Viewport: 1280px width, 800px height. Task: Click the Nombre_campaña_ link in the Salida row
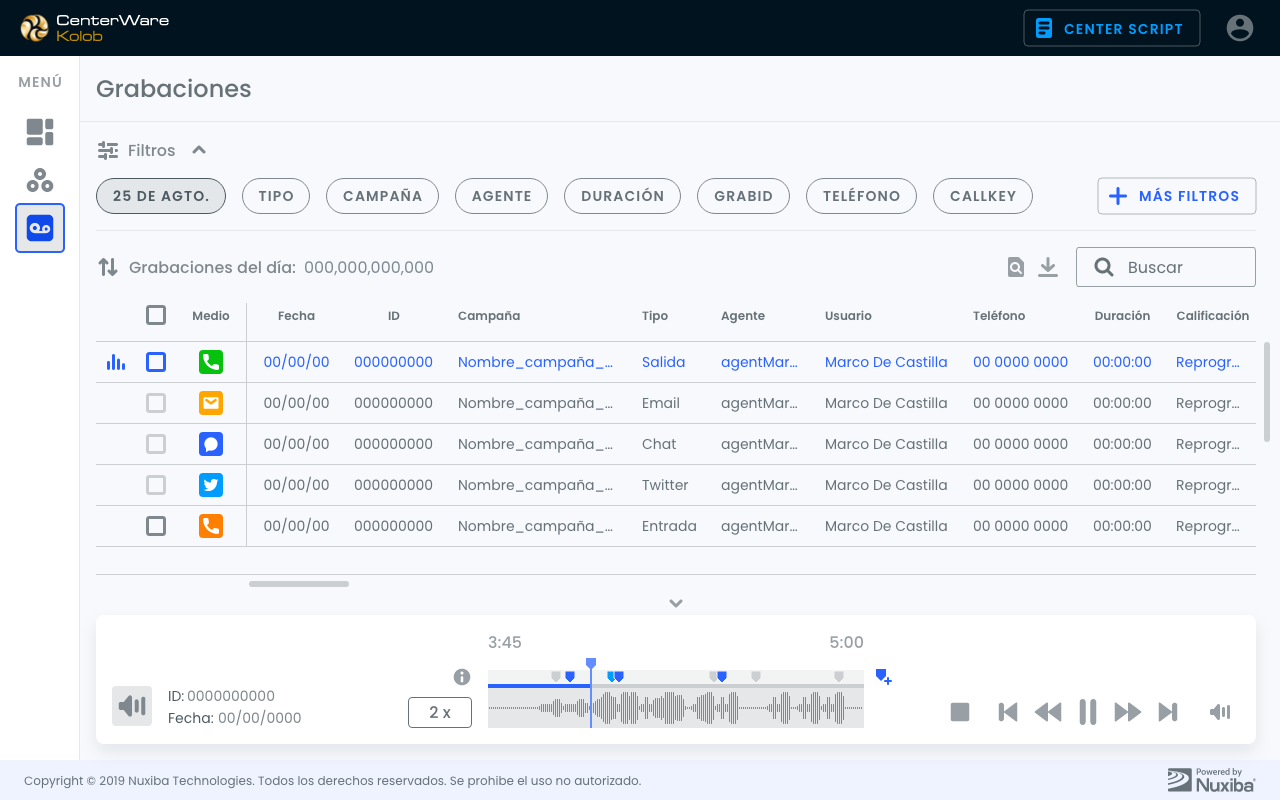[x=535, y=362]
